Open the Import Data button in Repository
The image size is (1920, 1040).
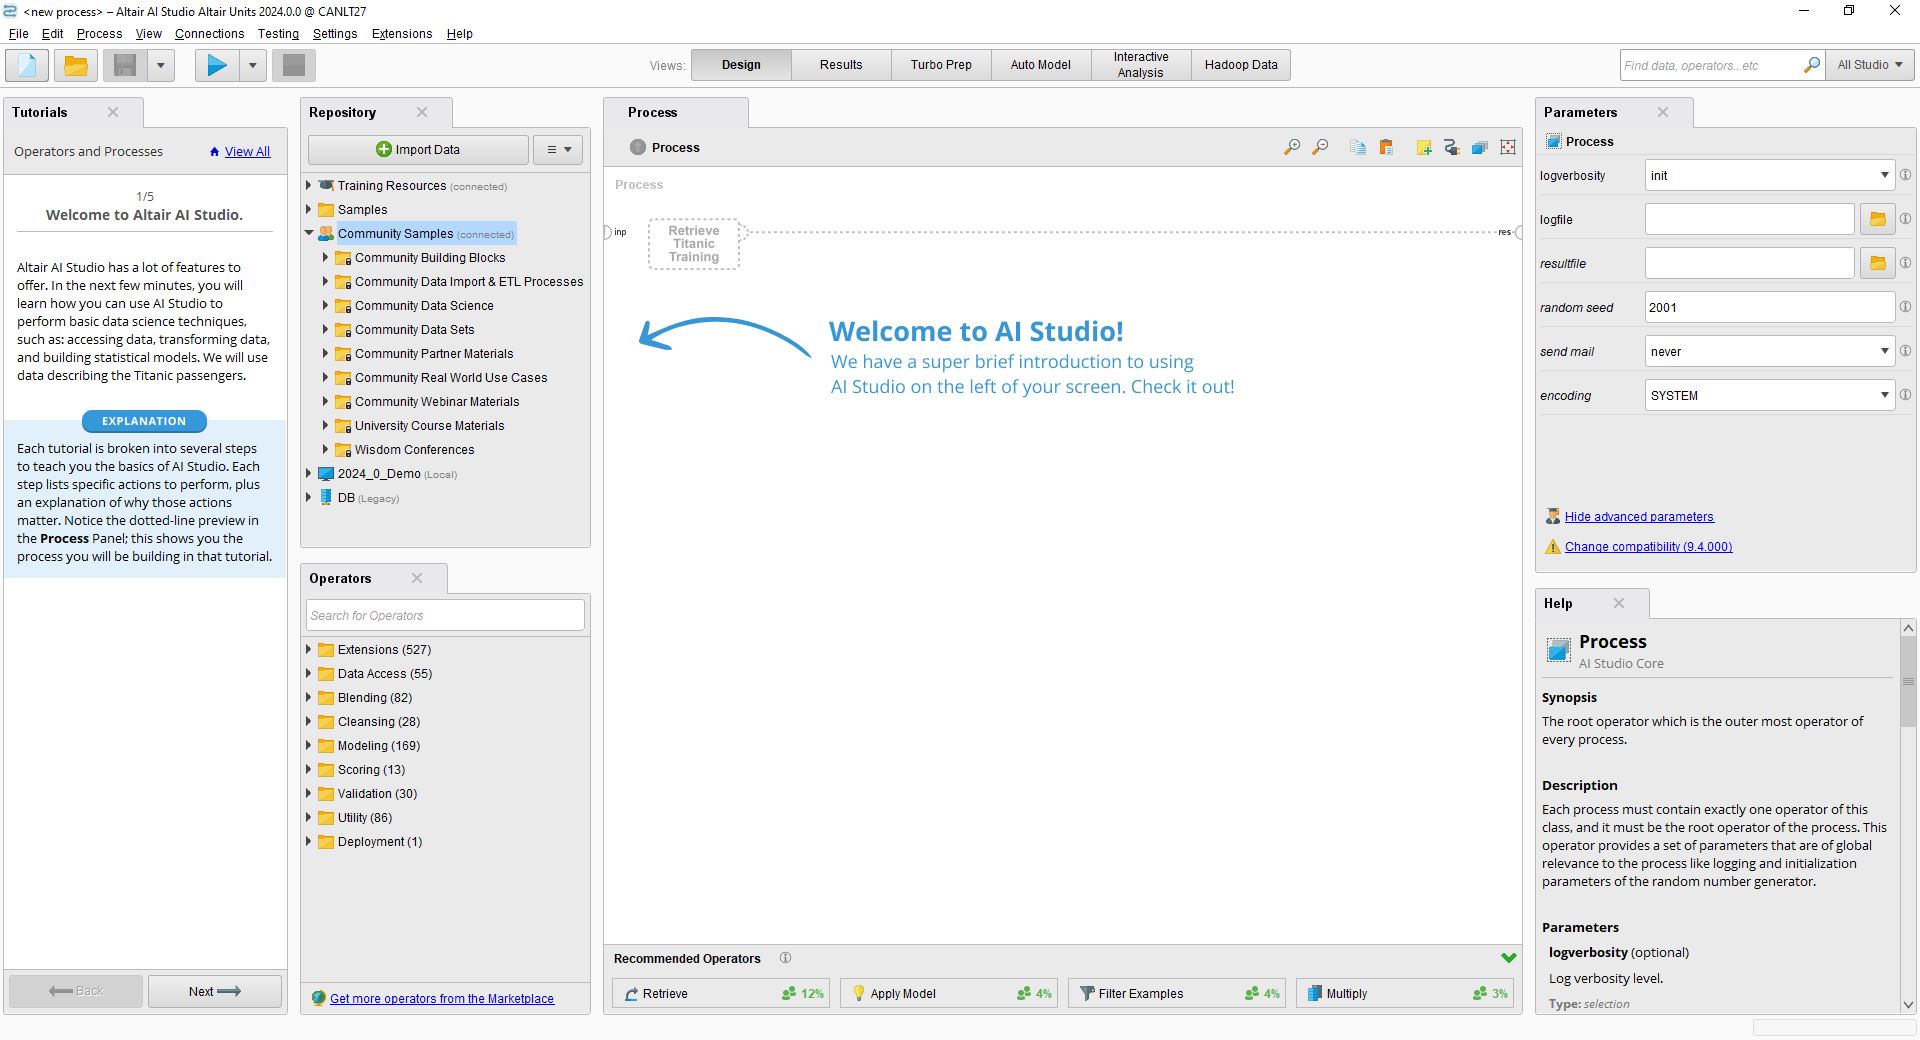pos(418,149)
